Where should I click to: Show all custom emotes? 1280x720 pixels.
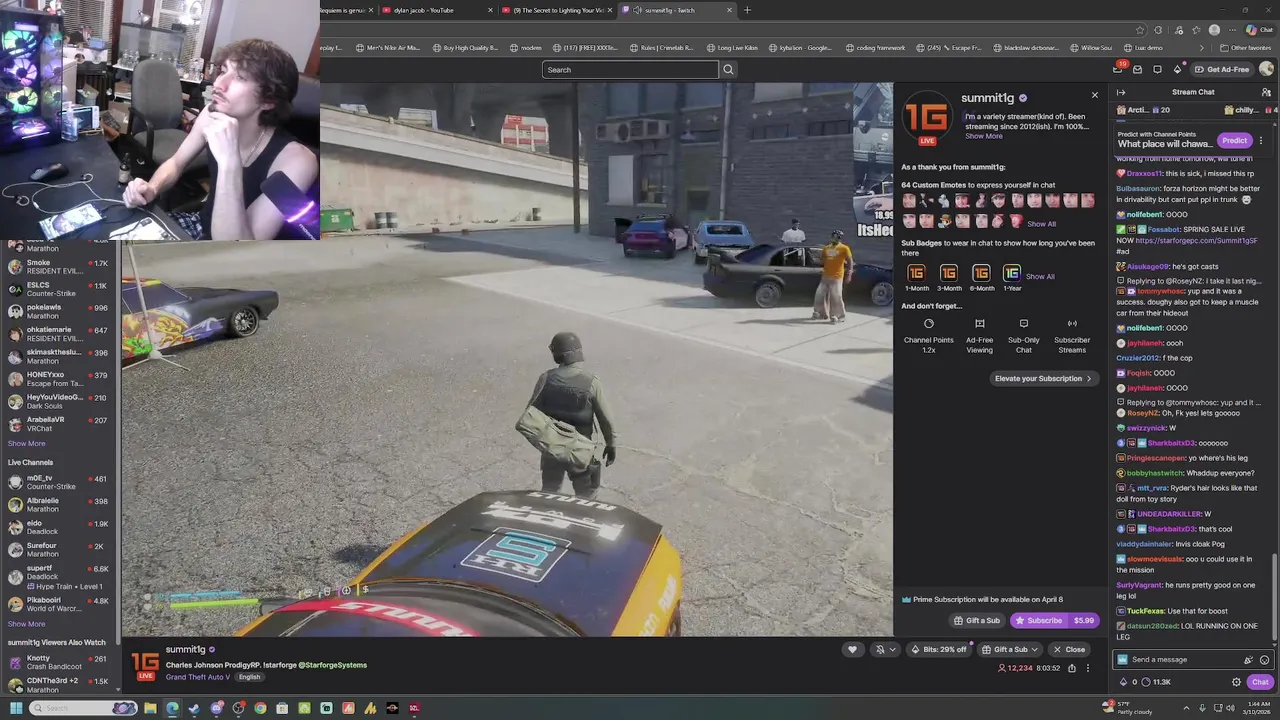pyautogui.click(x=1041, y=224)
